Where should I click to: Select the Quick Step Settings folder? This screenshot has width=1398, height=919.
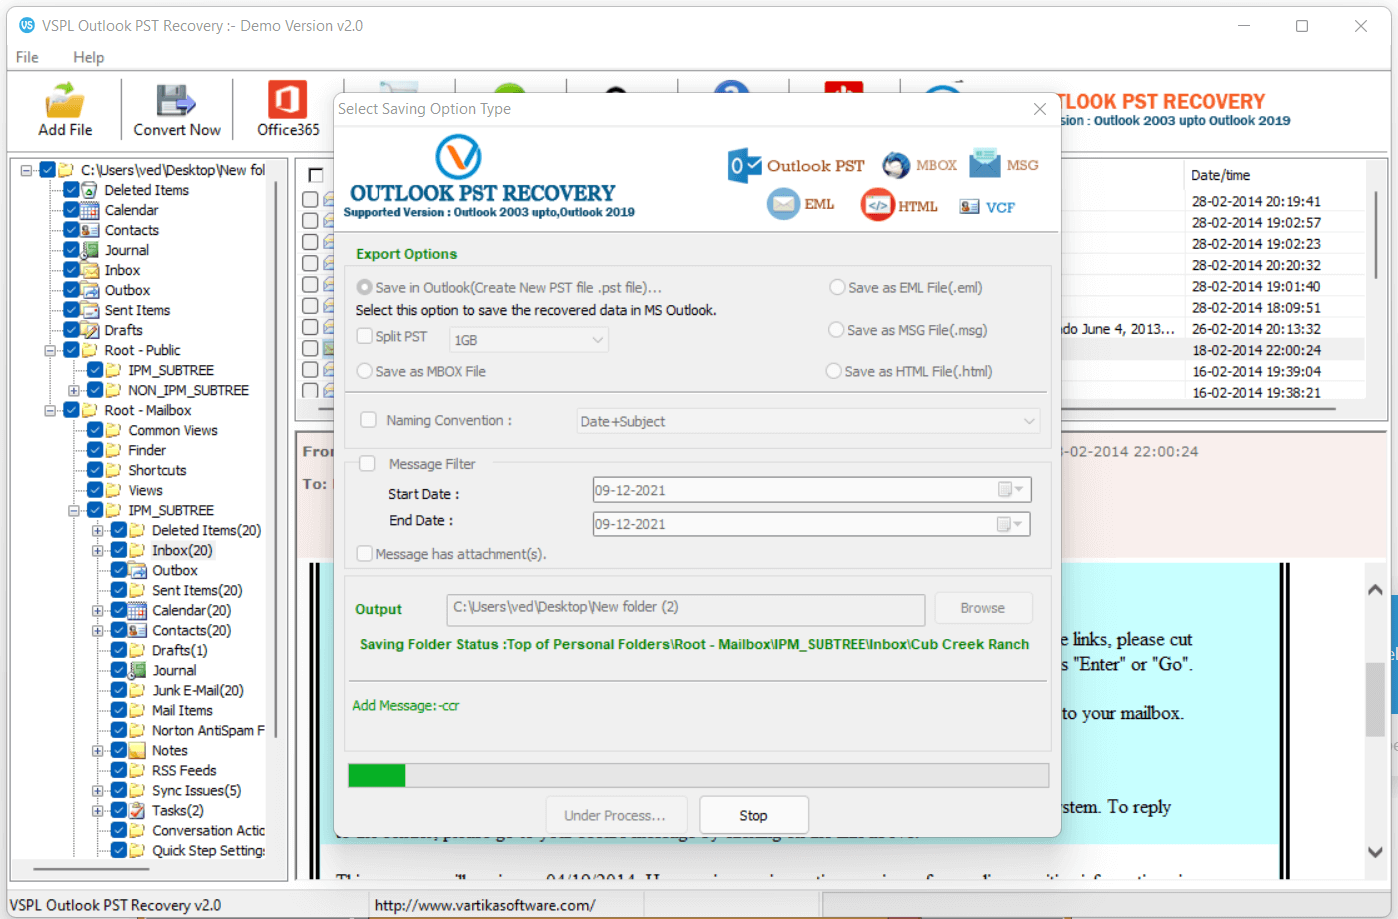208,850
